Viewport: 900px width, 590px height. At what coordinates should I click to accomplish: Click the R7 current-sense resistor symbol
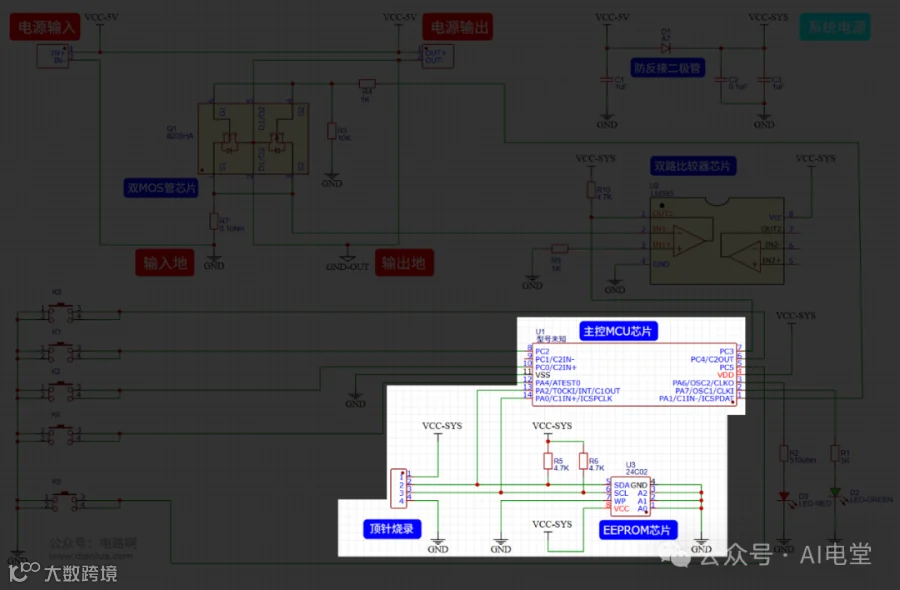(x=214, y=222)
